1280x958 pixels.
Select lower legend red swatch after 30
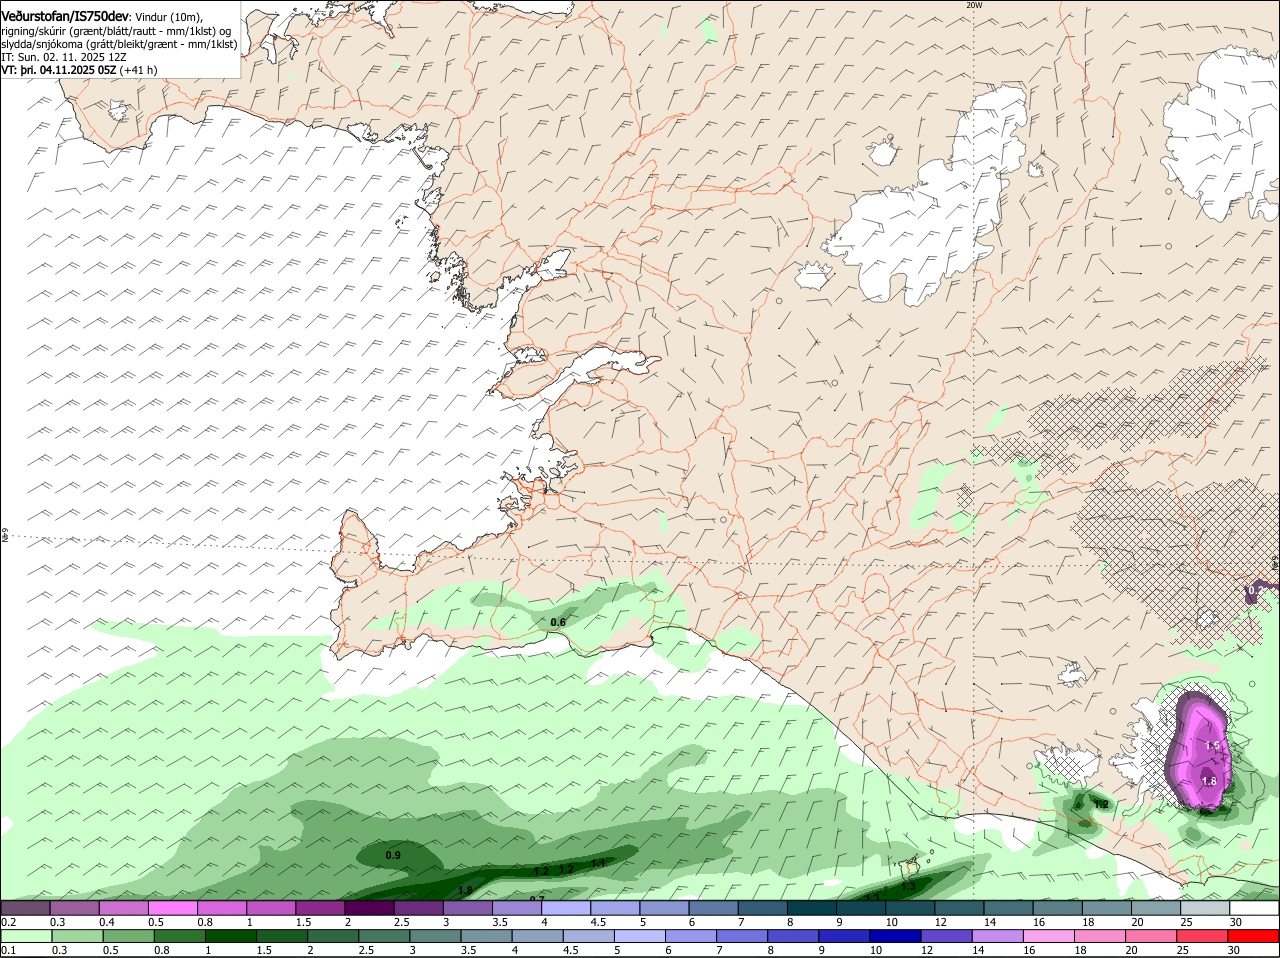click(x=1253, y=936)
